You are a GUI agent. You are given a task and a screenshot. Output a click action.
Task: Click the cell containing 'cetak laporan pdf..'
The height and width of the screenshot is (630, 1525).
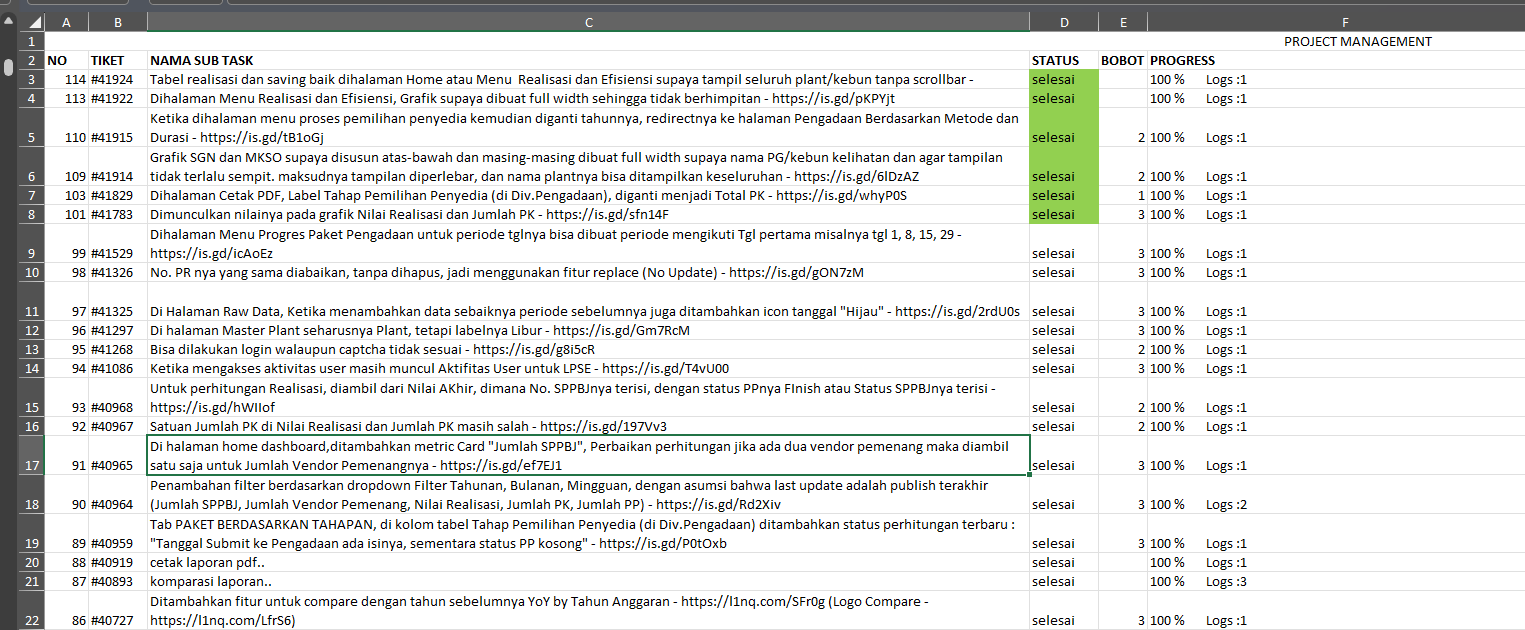(588, 563)
